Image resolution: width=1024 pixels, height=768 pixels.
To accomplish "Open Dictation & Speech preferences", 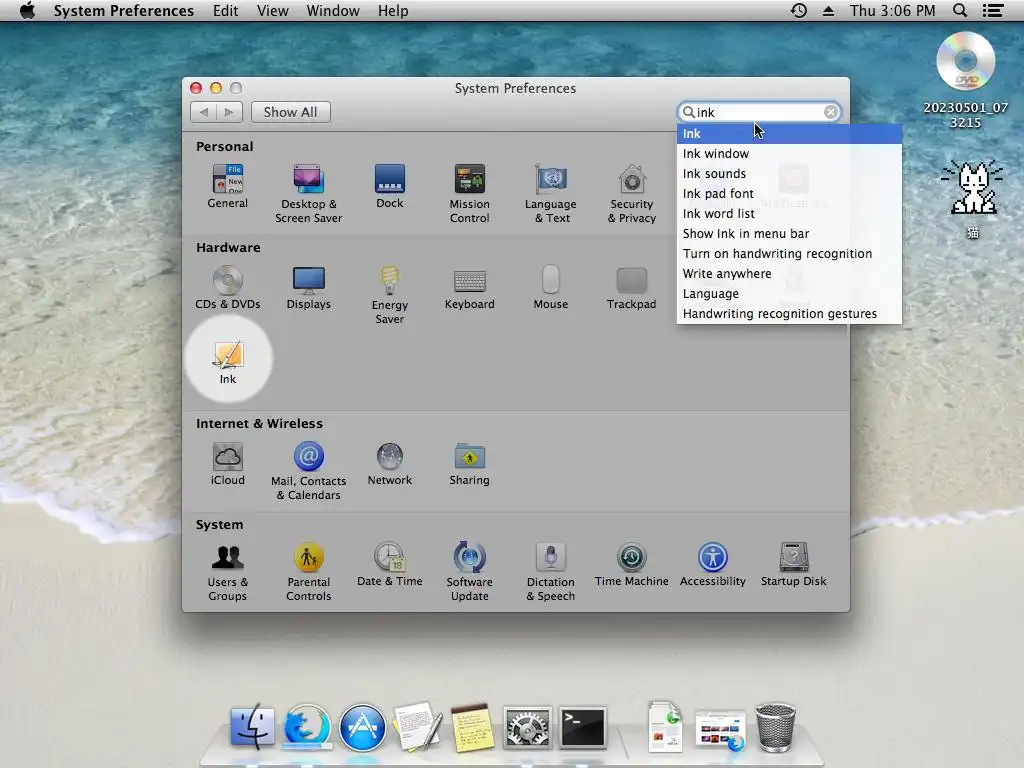I will [x=551, y=571].
